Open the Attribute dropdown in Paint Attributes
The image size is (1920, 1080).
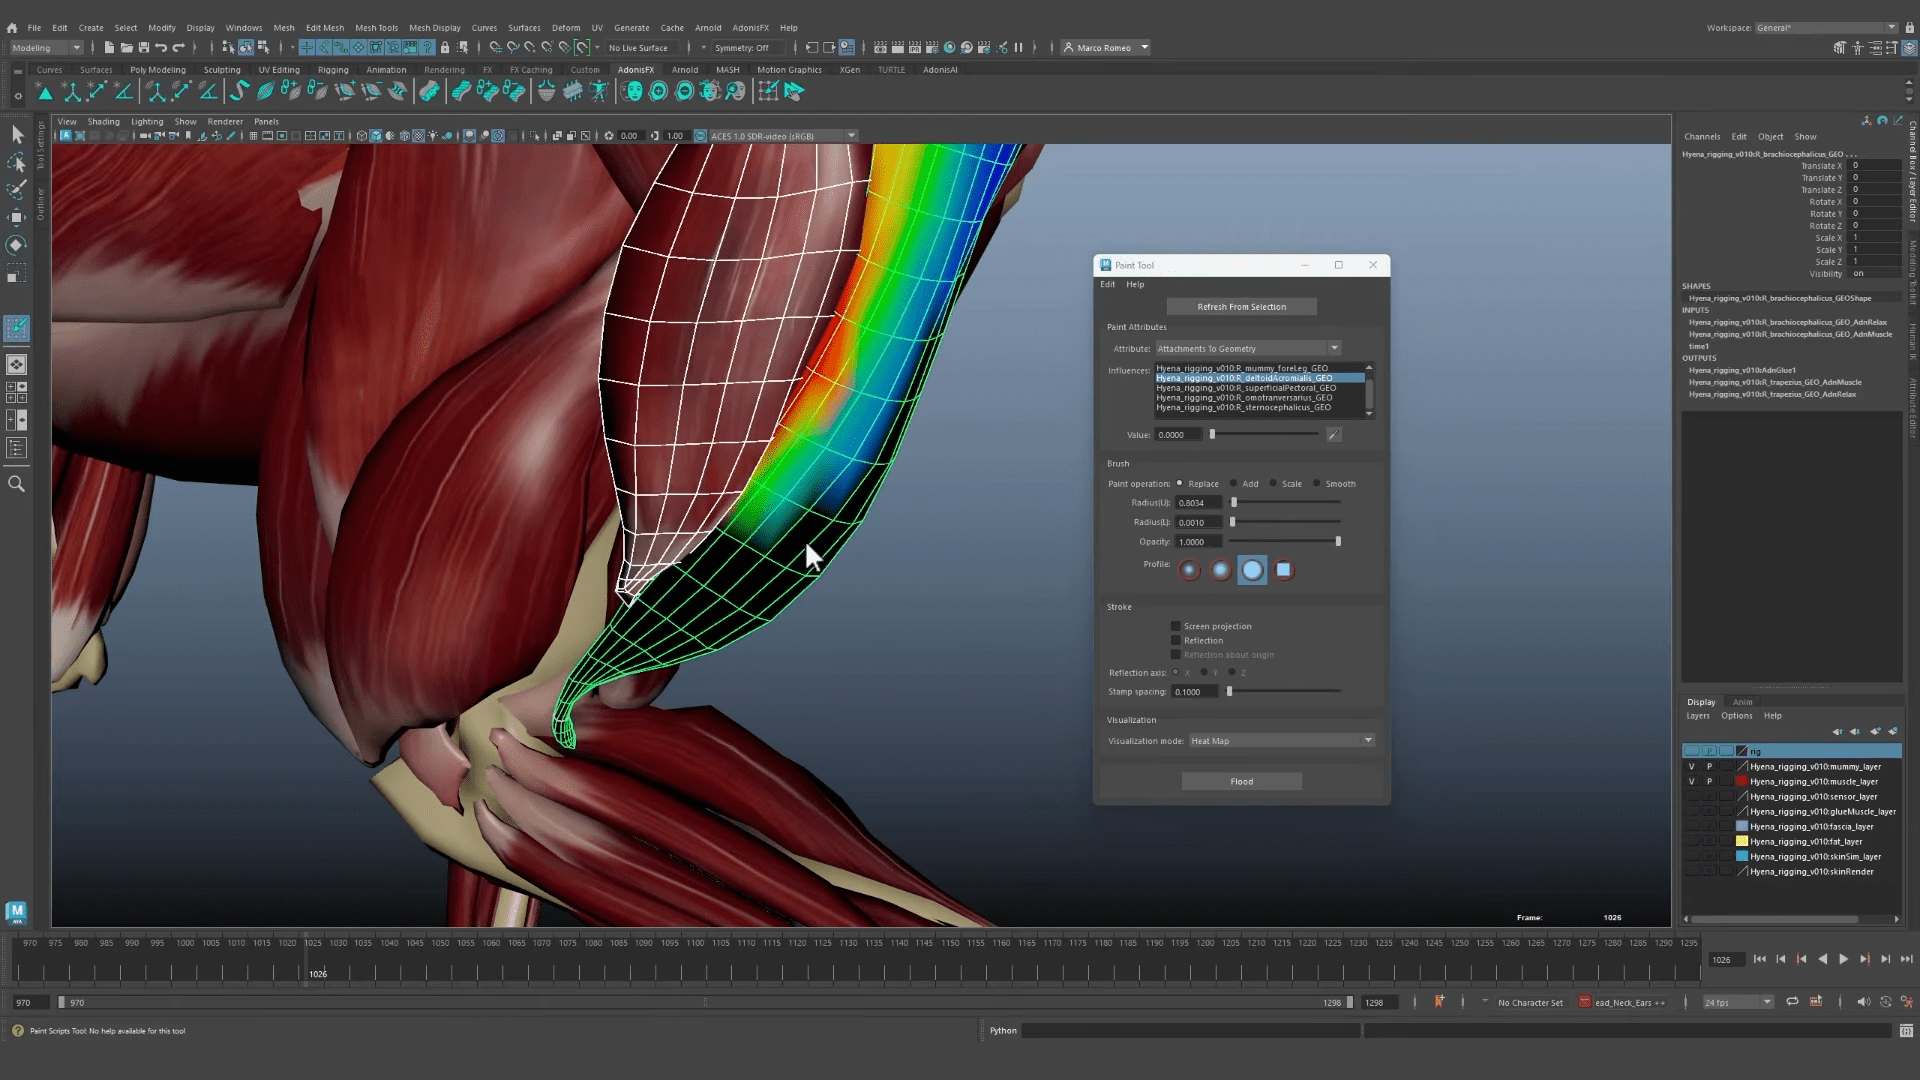[x=1335, y=348]
